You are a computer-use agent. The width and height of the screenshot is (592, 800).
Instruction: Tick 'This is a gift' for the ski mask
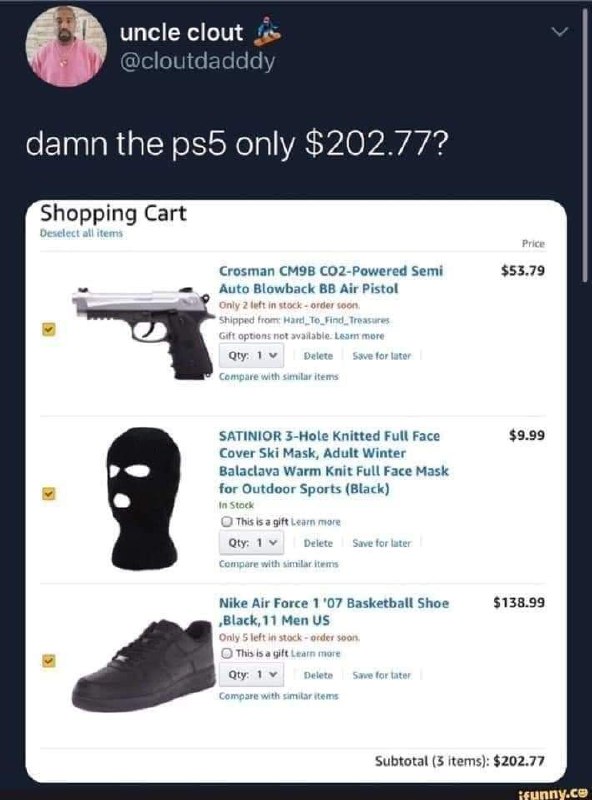(x=227, y=521)
